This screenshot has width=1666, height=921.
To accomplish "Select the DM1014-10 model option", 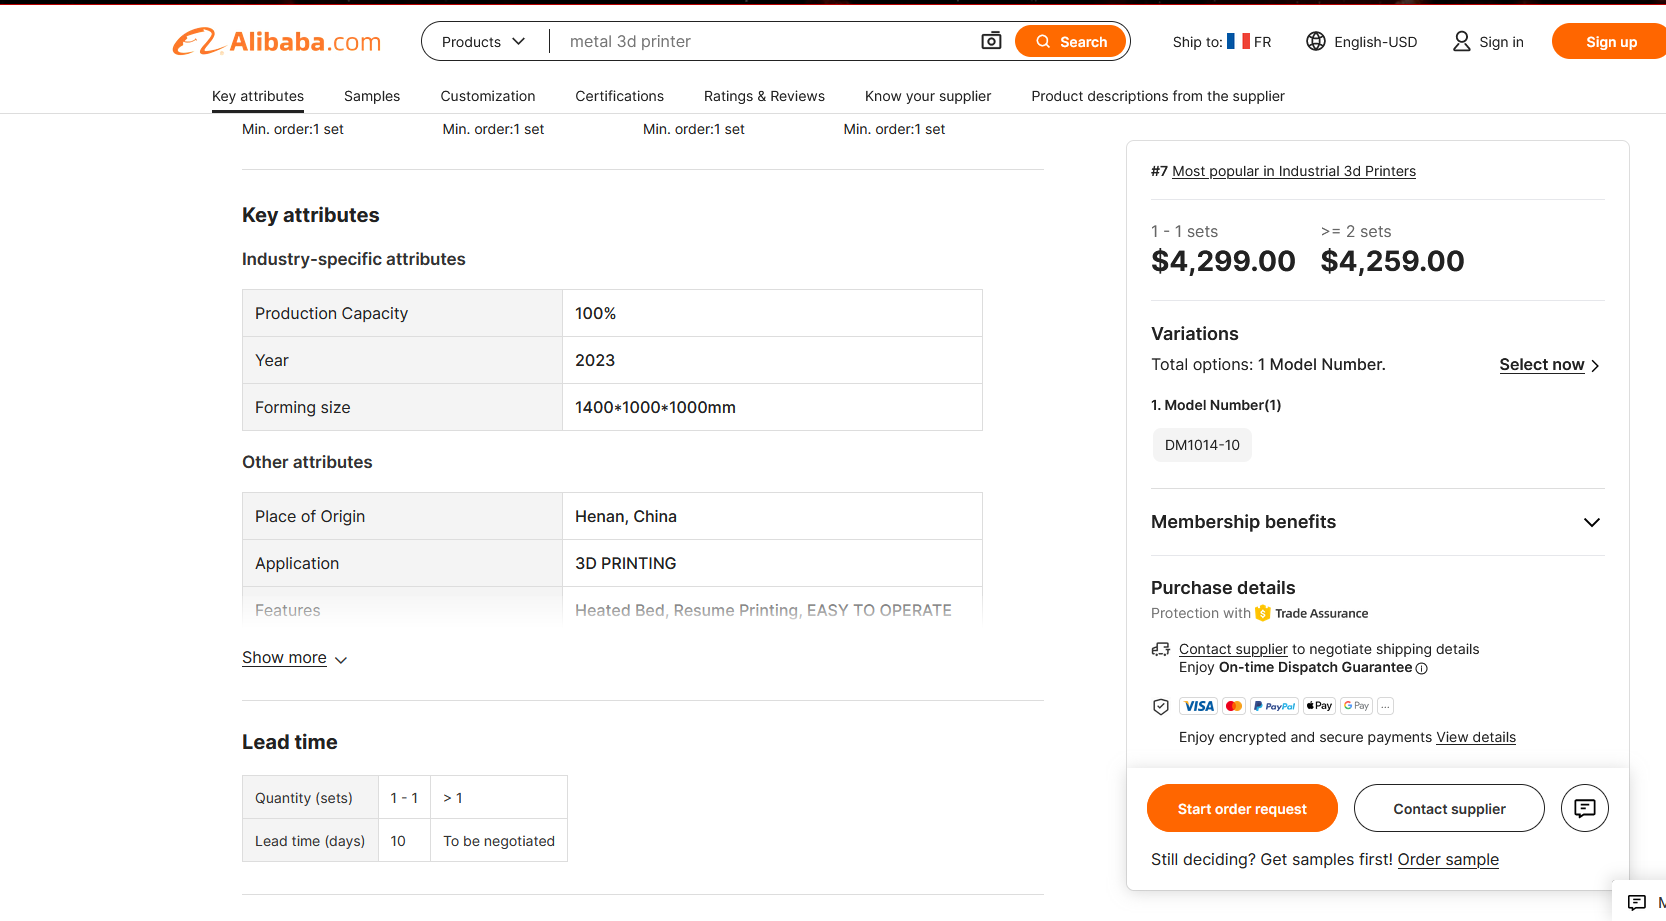I will coord(1202,445).
